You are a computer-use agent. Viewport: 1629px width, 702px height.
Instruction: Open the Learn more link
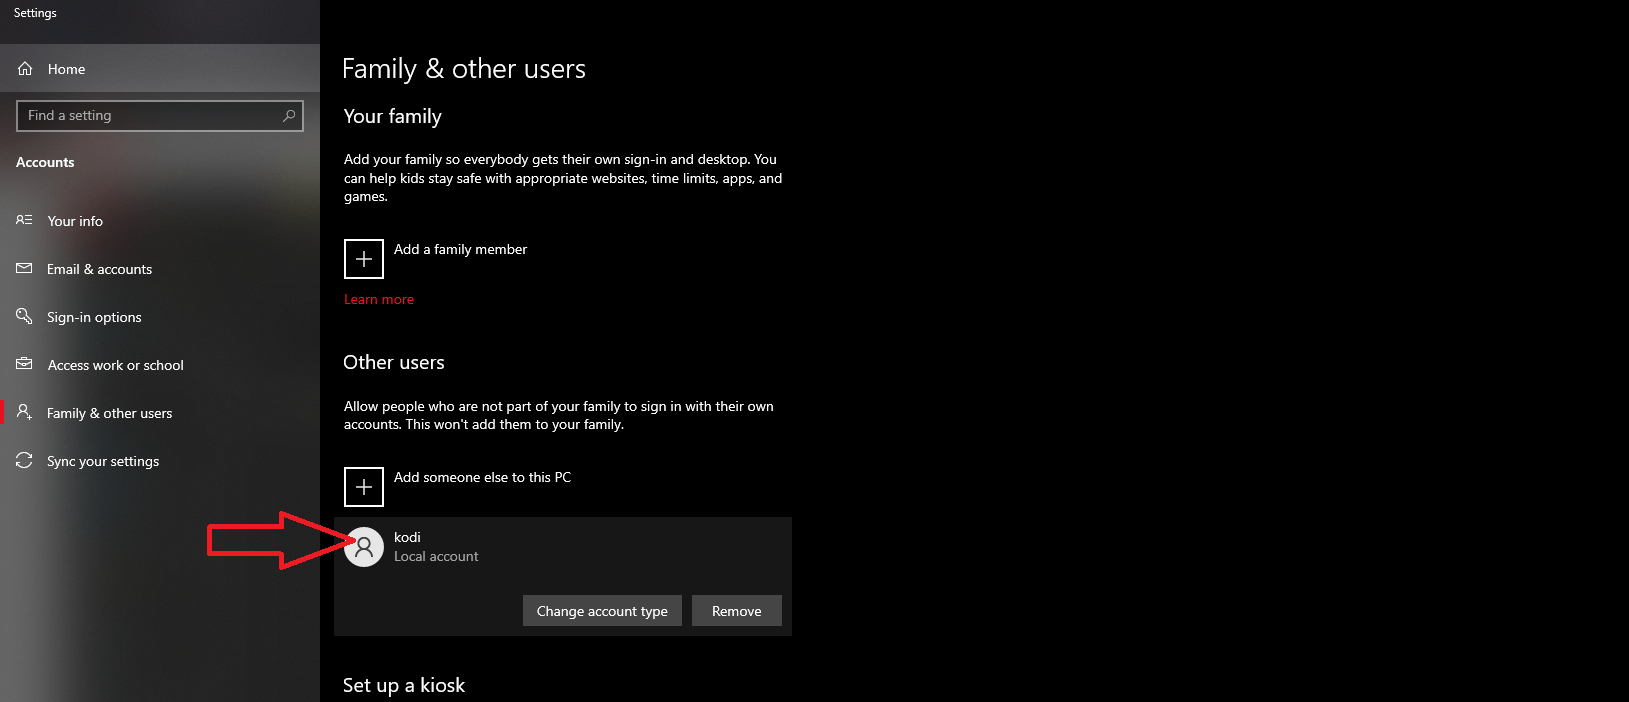378,299
